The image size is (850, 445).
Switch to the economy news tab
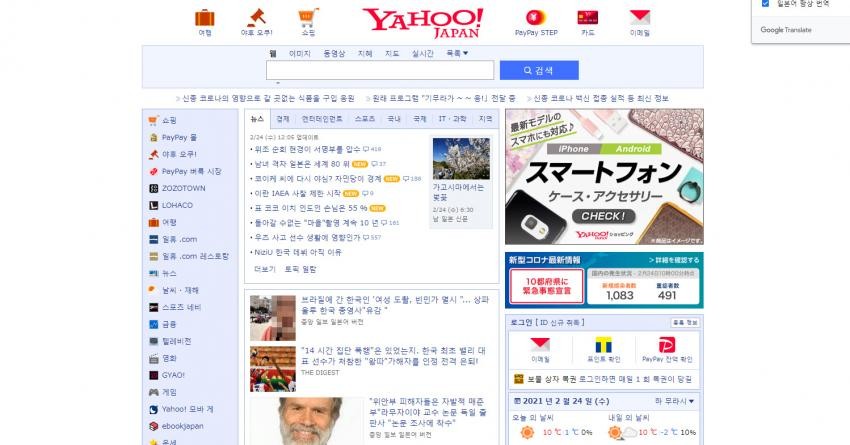pos(282,119)
